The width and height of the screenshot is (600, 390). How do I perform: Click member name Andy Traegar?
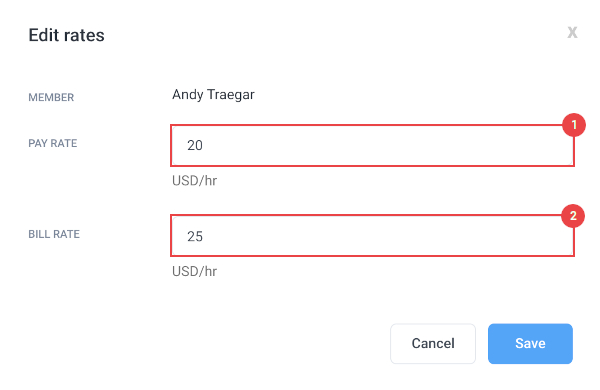pos(213,95)
